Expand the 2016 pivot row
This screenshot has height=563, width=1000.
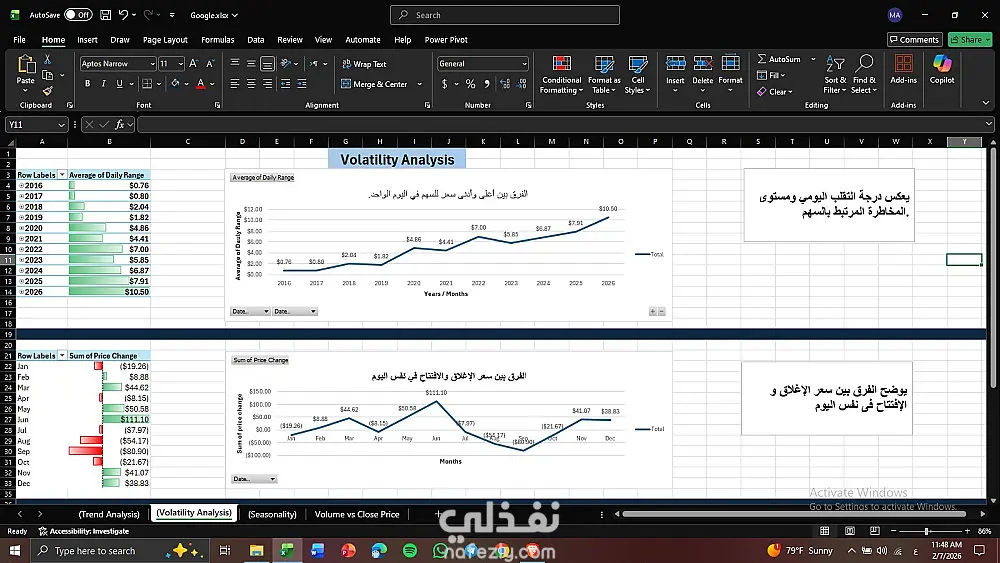pyautogui.click(x=21, y=186)
